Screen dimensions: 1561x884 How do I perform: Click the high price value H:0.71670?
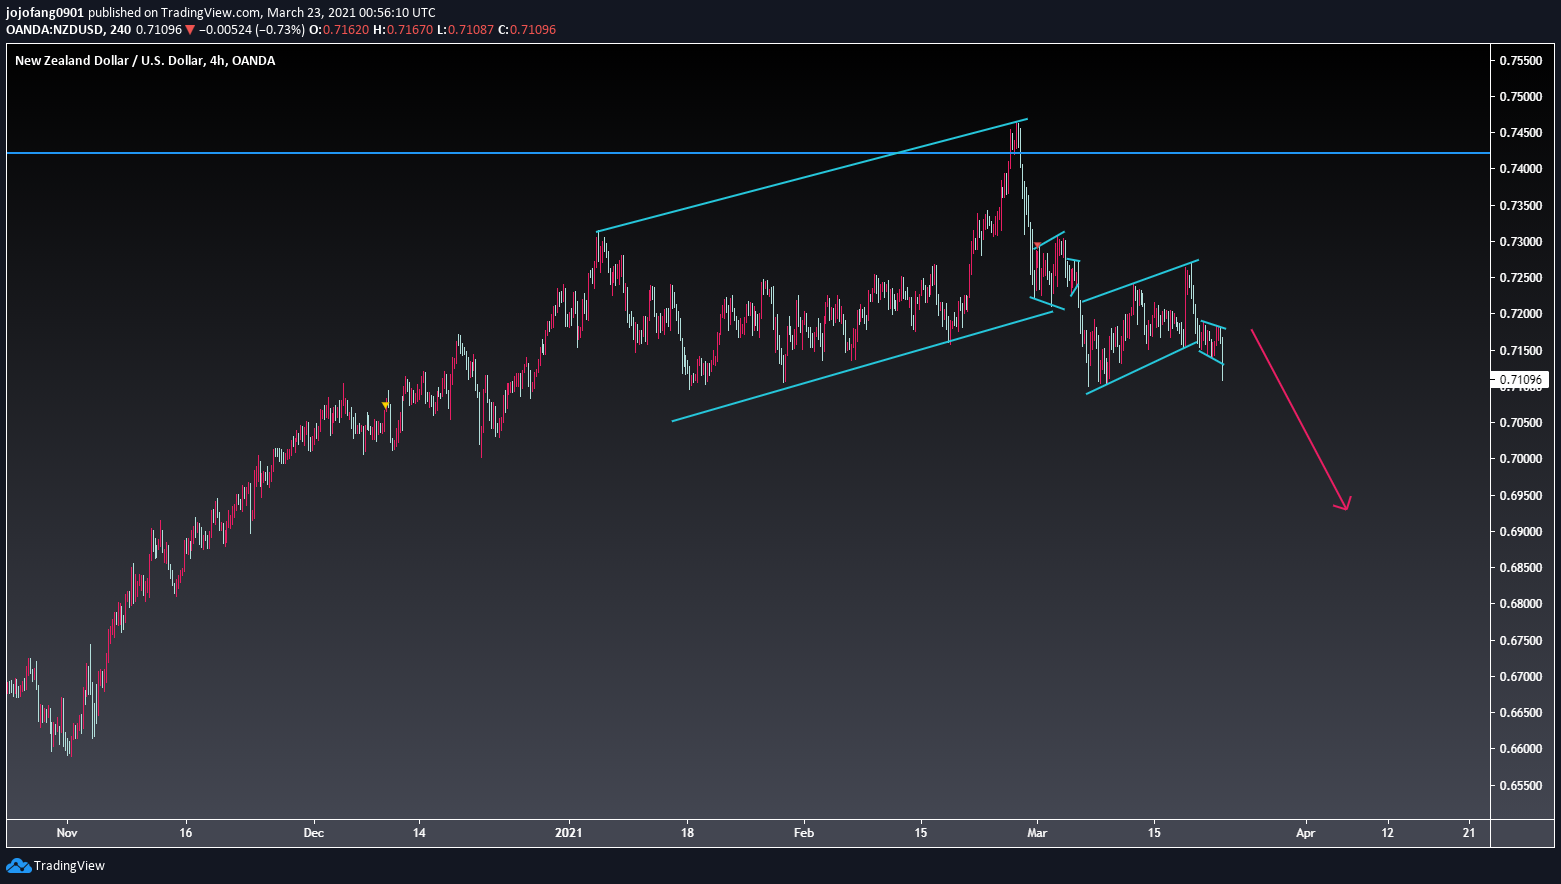point(403,29)
